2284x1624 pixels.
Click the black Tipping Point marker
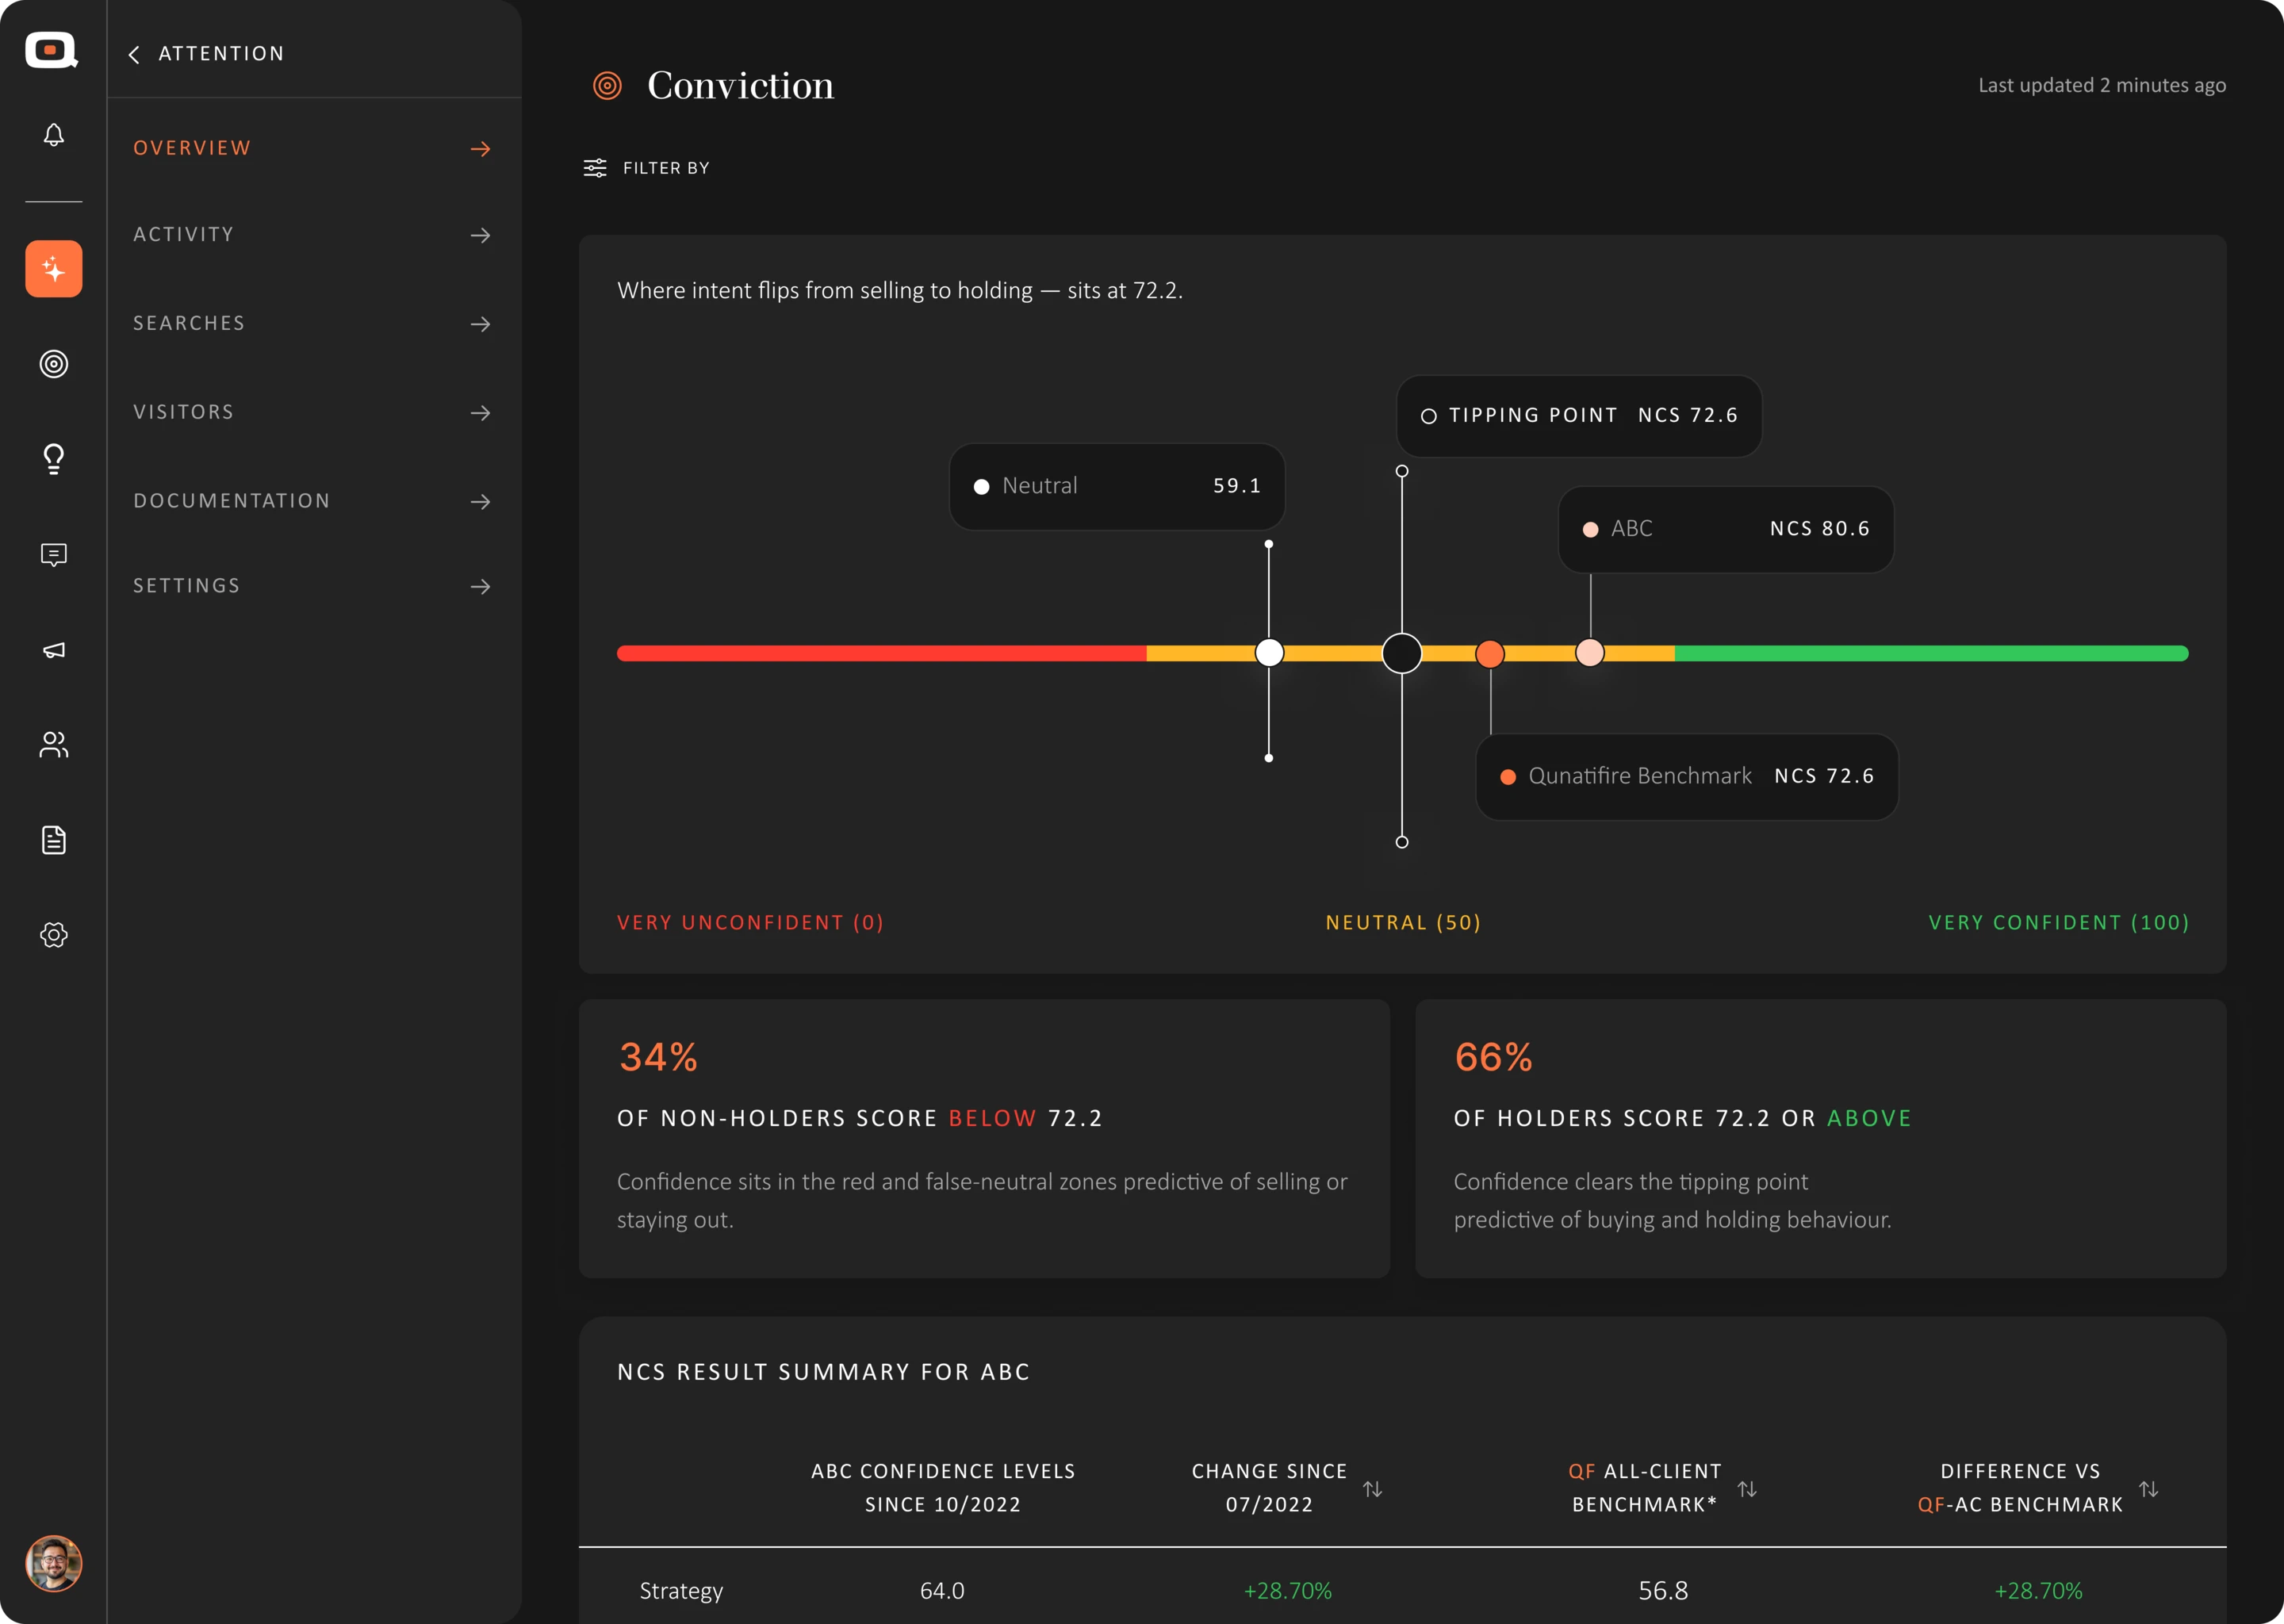click(1402, 653)
